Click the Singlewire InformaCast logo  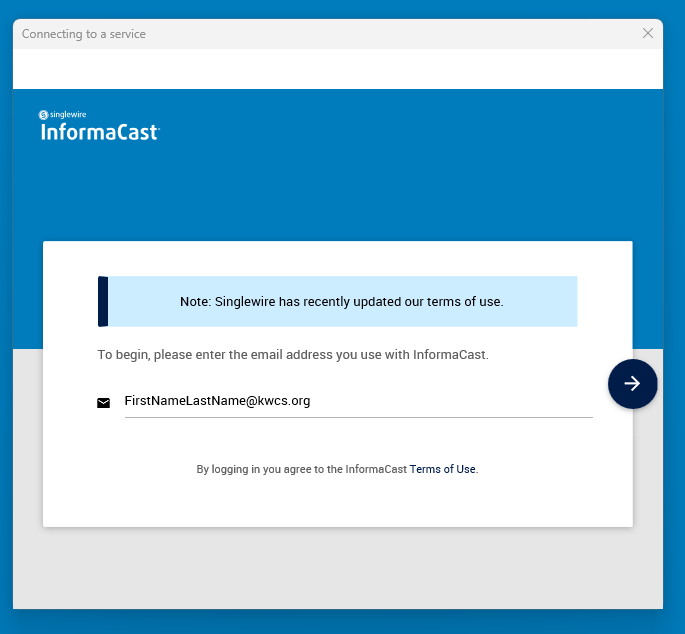click(x=100, y=125)
